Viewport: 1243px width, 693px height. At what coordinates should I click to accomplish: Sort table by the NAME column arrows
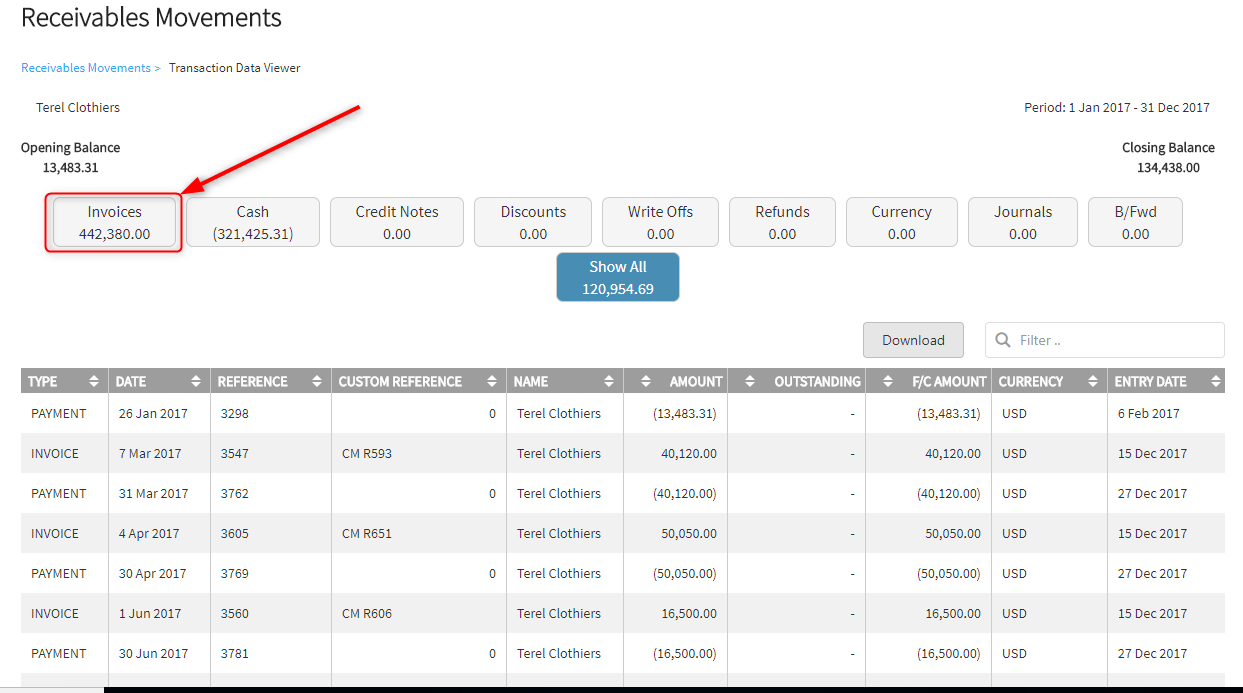[608, 381]
